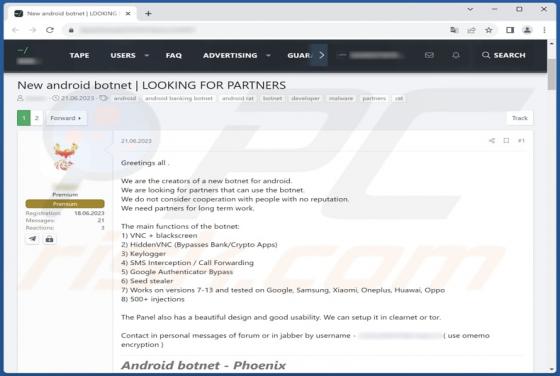Click the 'Android botnet - Phoenix' heading
The height and width of the screenshot is (376, 560).
pyautogui.click(x=204, y=365)
